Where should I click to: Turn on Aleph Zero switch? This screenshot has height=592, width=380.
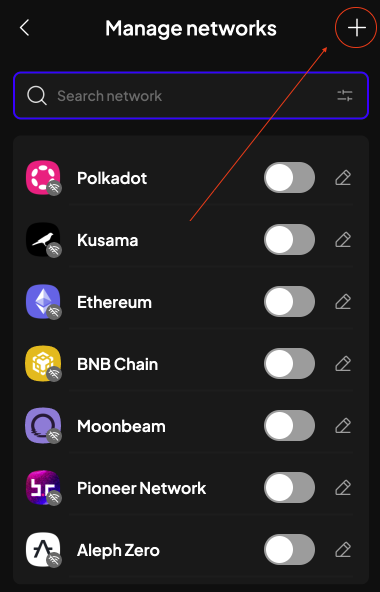tap(289, 550)
